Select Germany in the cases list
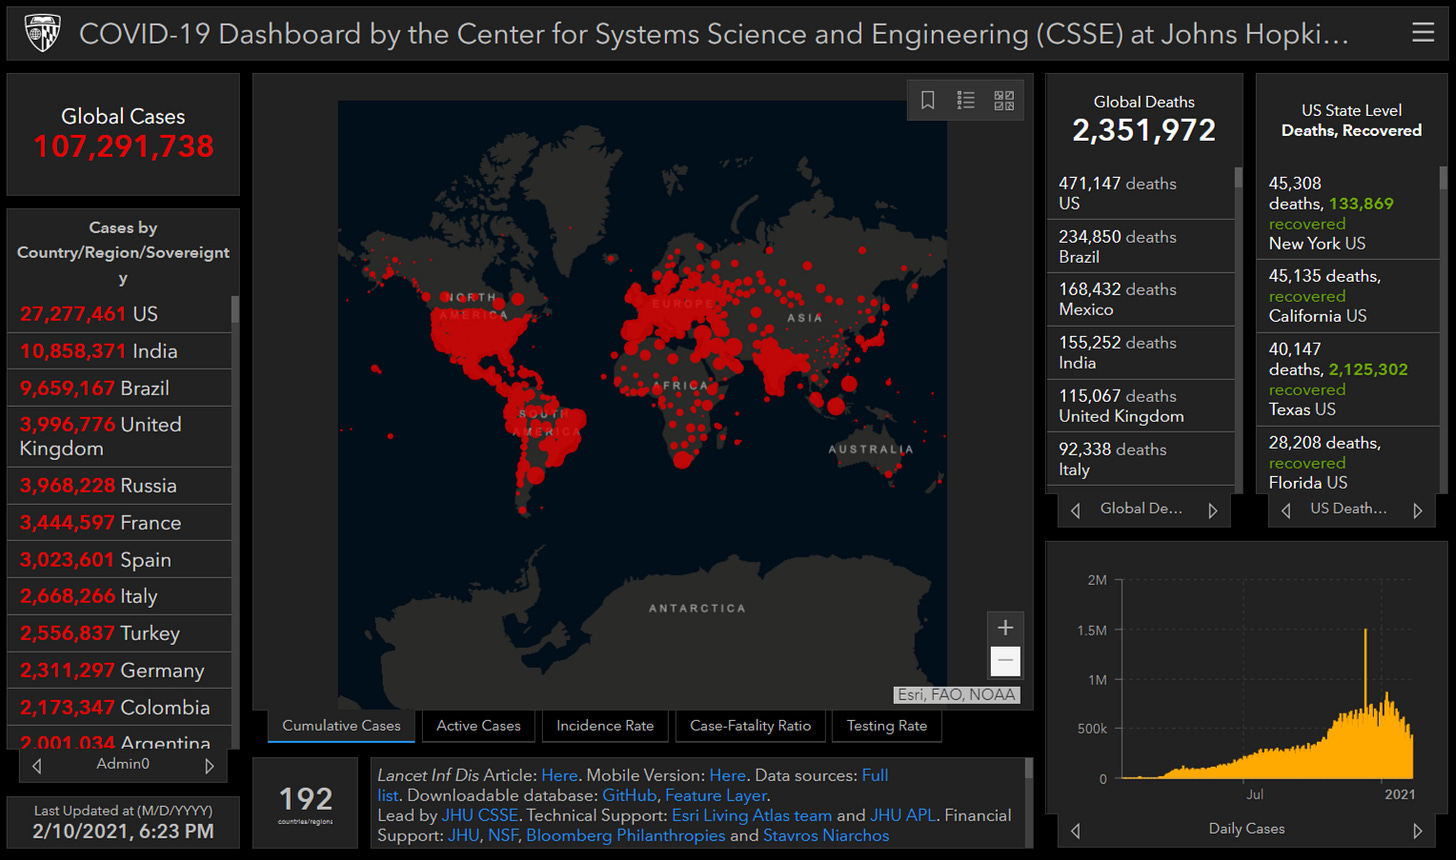The width and height of the screenshot is (1456, 860). (120, 670)
